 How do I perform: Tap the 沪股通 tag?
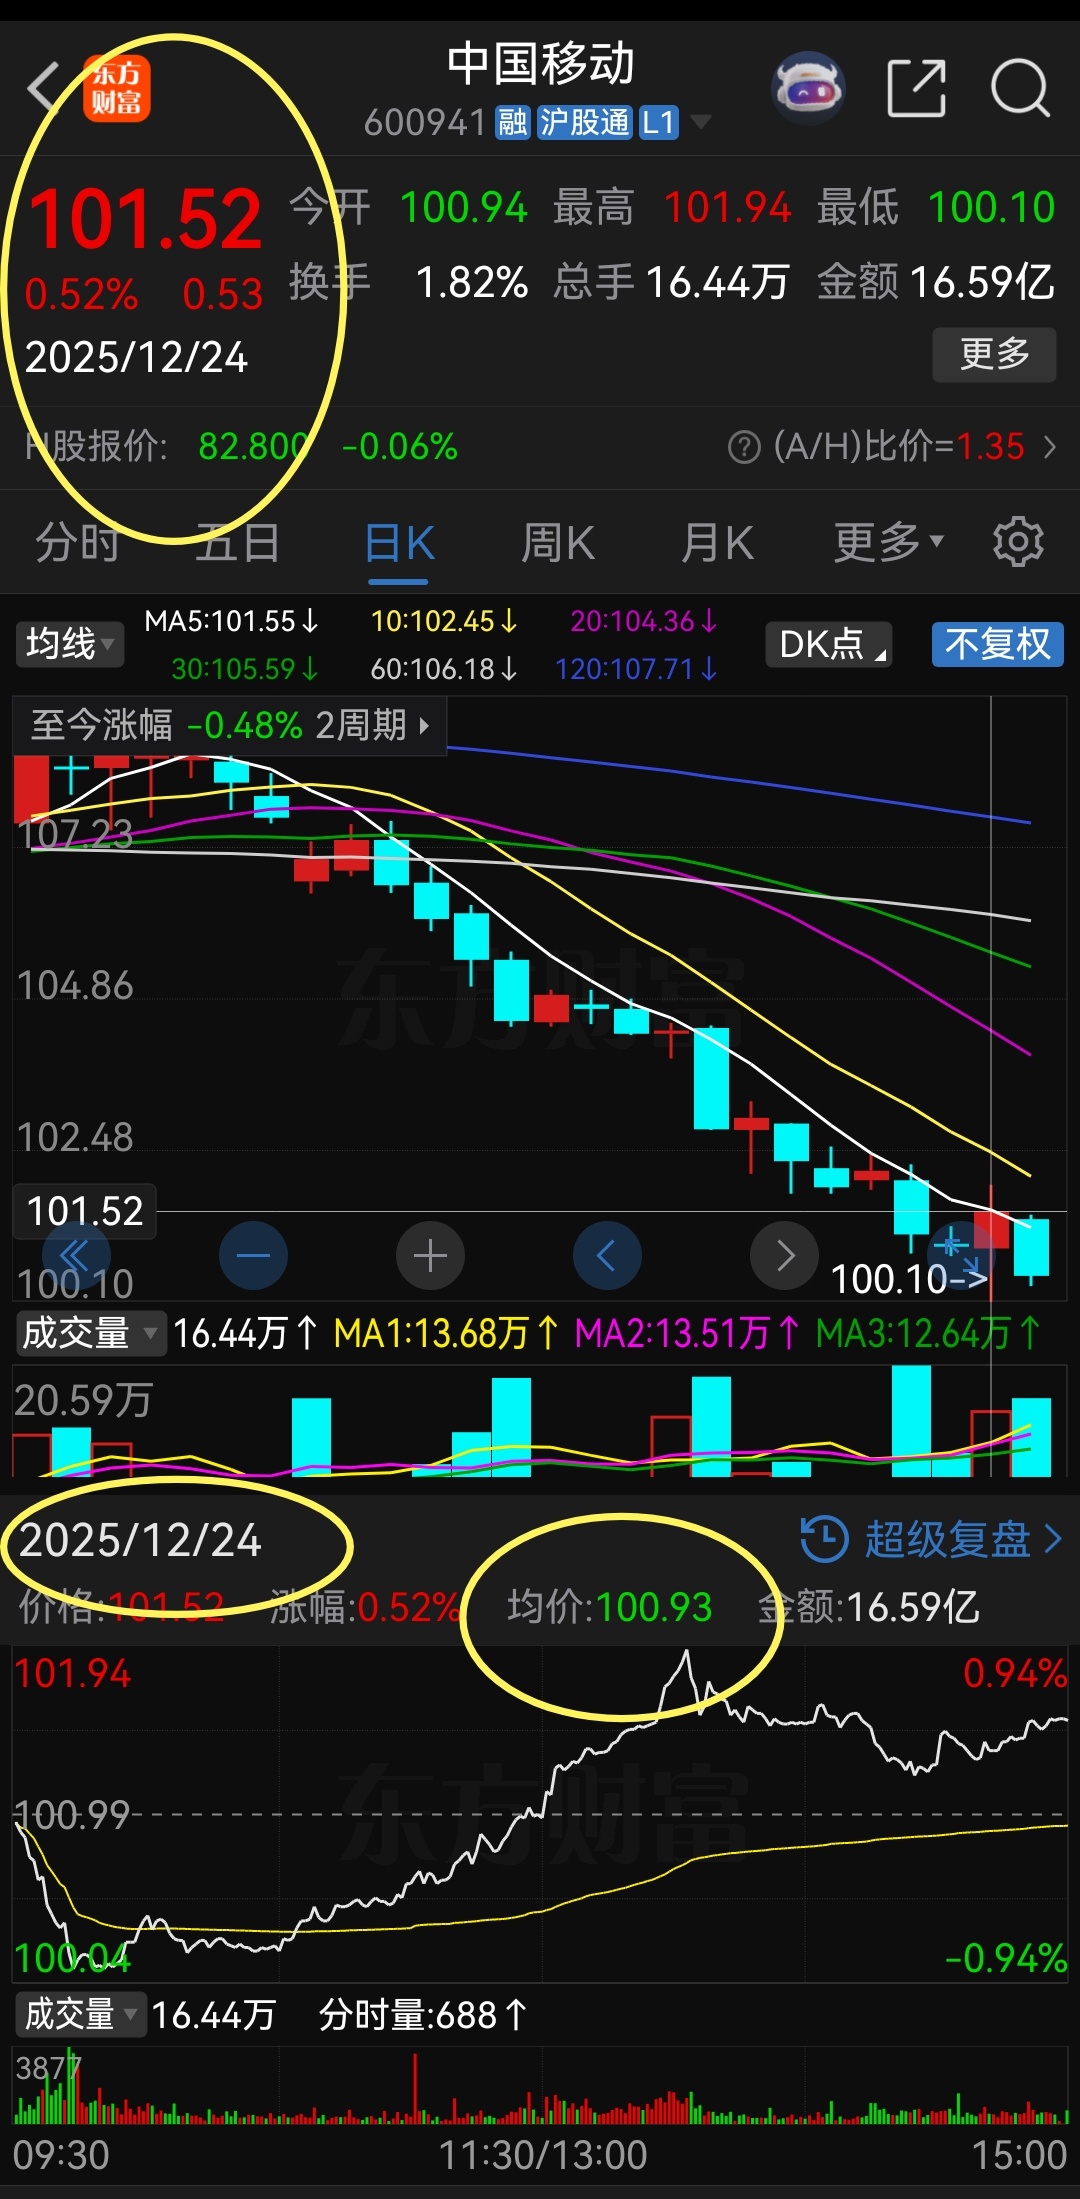tap(585, 122)
